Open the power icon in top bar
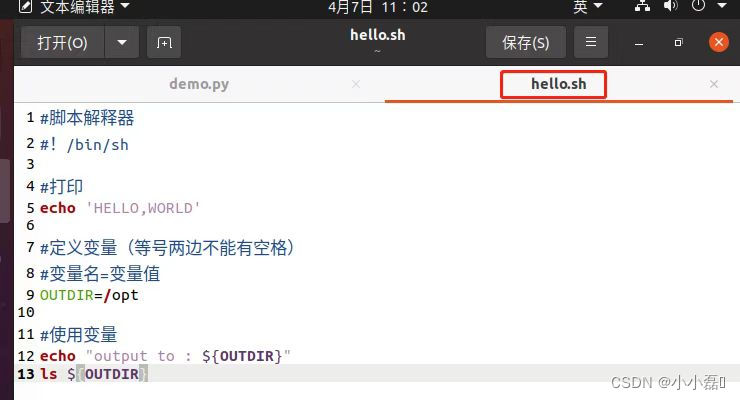 click(698, 6)
